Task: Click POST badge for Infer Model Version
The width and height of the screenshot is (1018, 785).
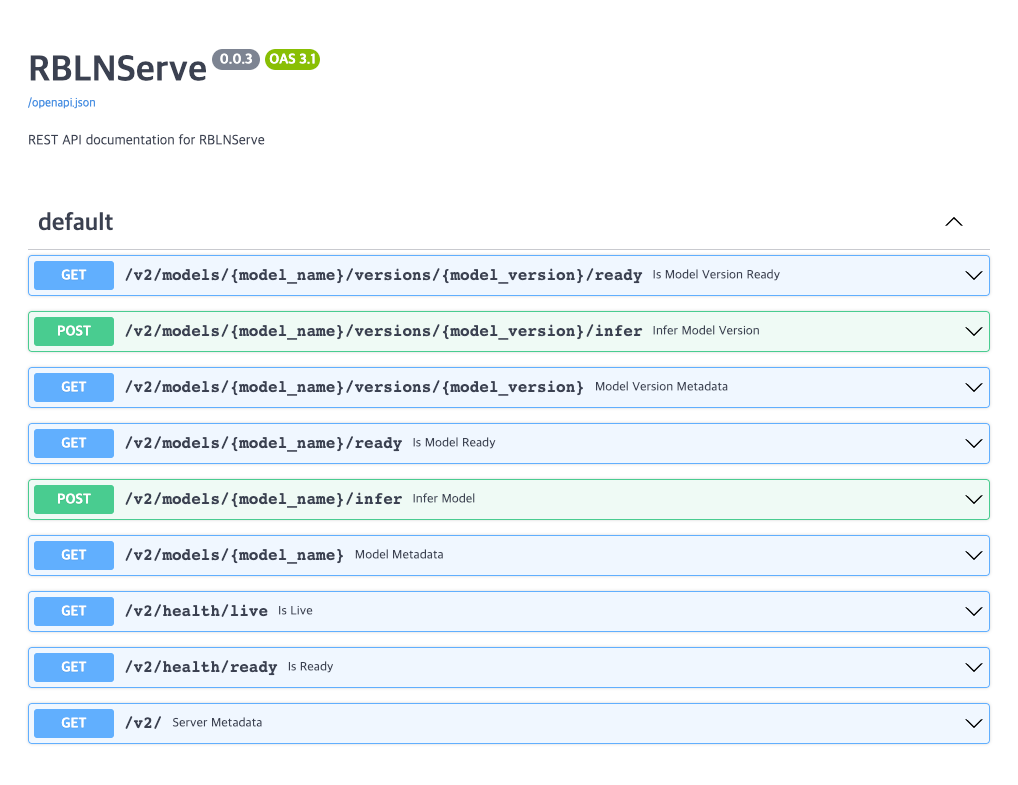Action: click(74, 331)
